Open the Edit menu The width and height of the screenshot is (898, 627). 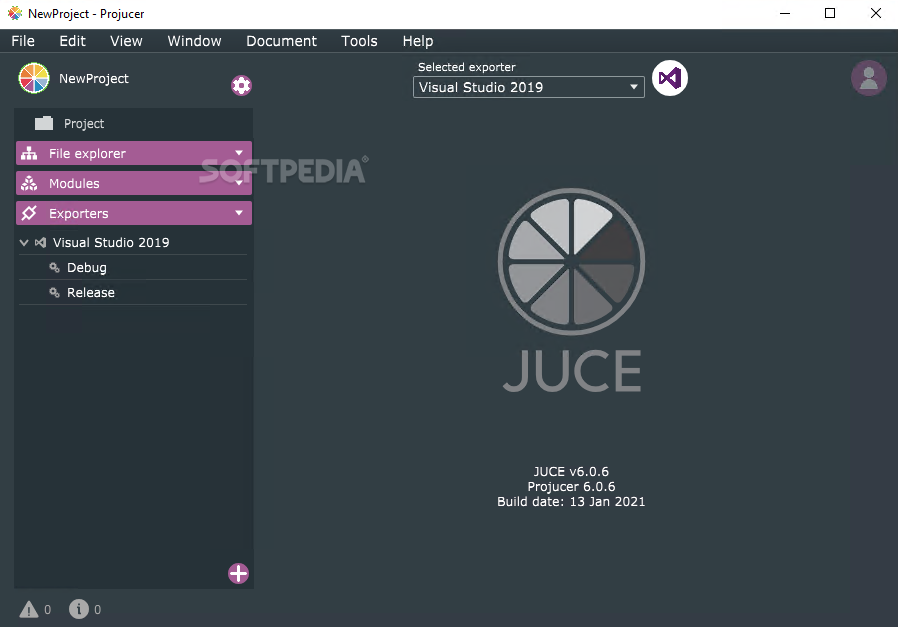coord(72,41)
